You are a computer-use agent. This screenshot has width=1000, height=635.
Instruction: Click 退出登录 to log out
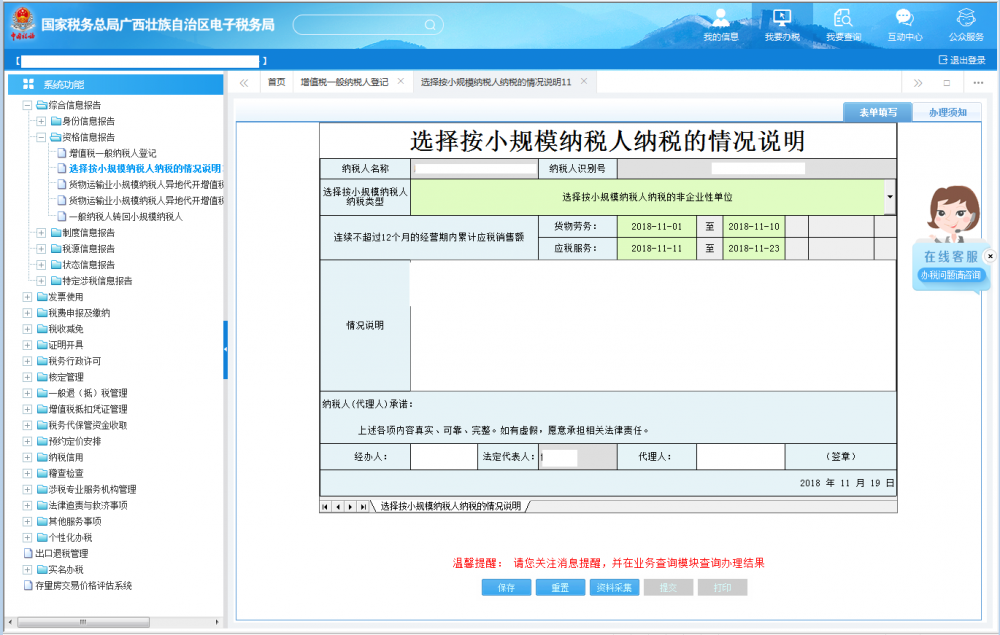(962, 60)
